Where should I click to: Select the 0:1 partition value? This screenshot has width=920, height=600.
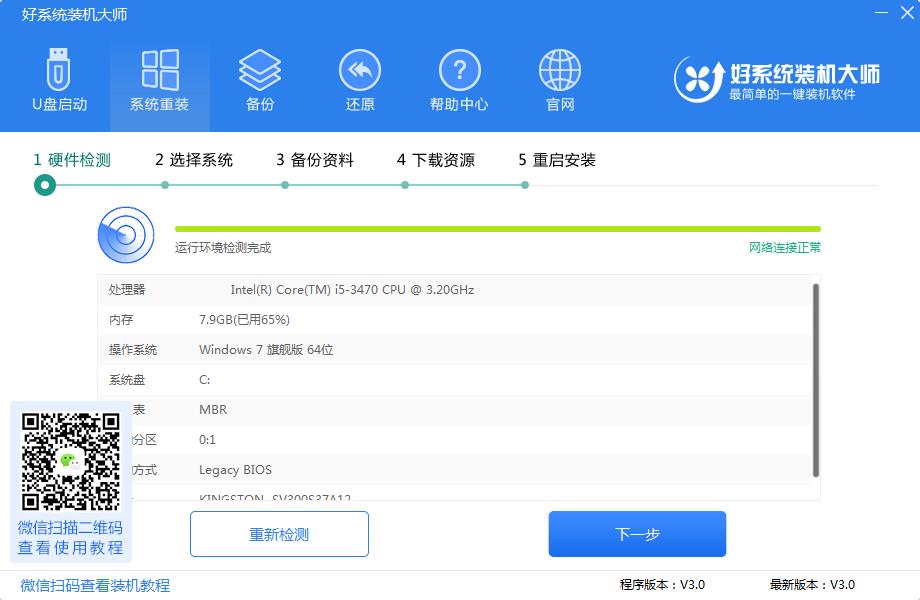click(x=207, y=440)
